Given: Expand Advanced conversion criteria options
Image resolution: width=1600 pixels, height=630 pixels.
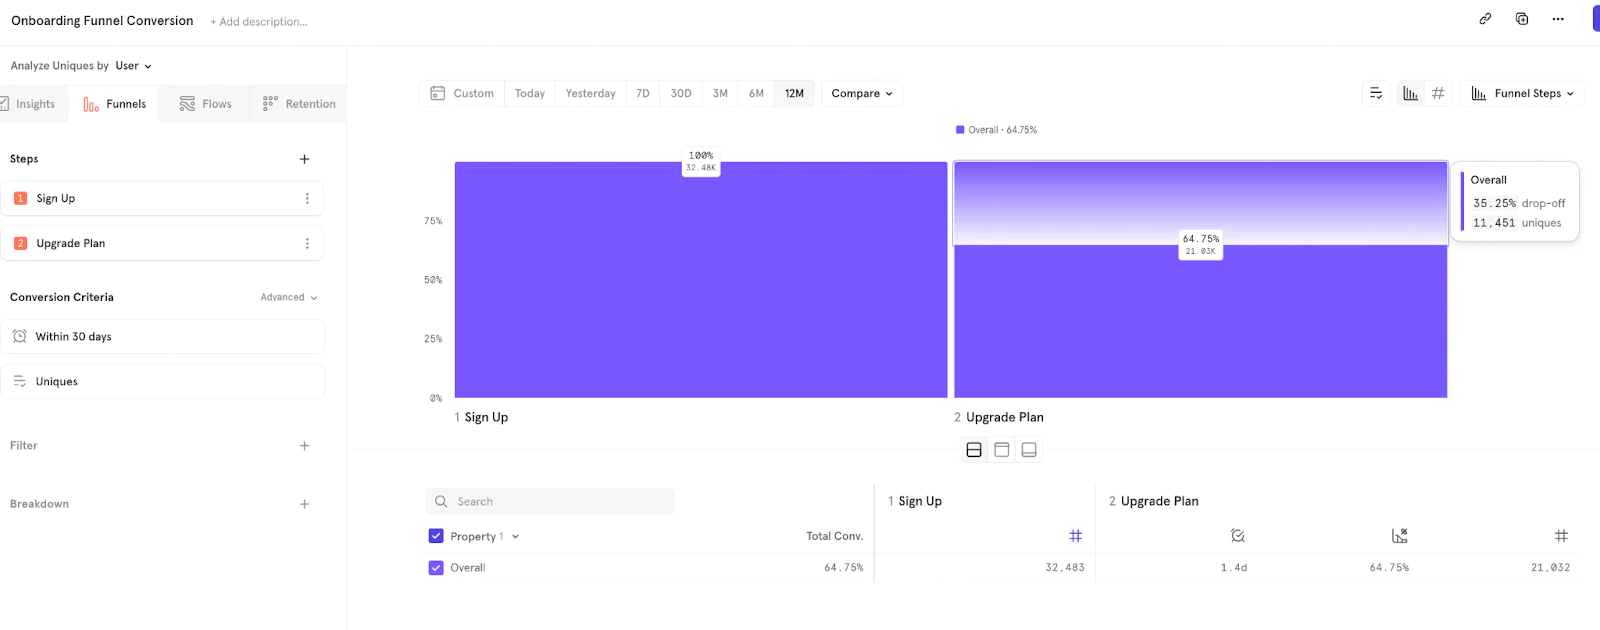Looking at the screenshot, I should click(x=288, y=297).
